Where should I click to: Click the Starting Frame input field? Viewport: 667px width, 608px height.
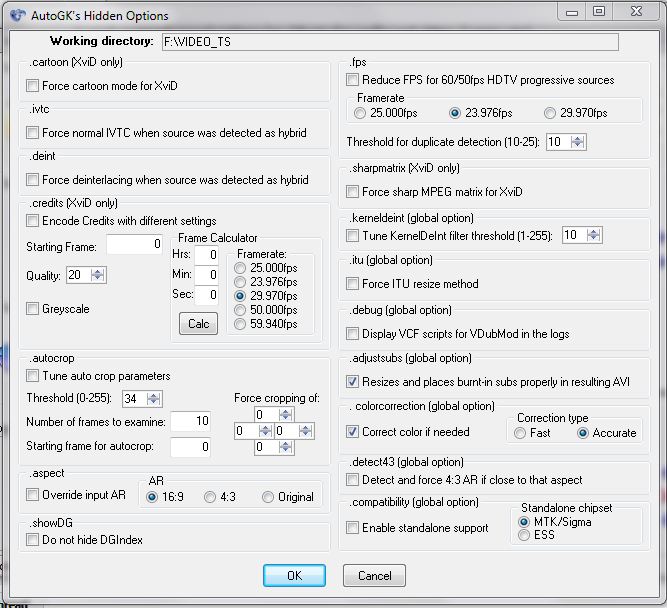pyautogui.click(x=134, y=244)
